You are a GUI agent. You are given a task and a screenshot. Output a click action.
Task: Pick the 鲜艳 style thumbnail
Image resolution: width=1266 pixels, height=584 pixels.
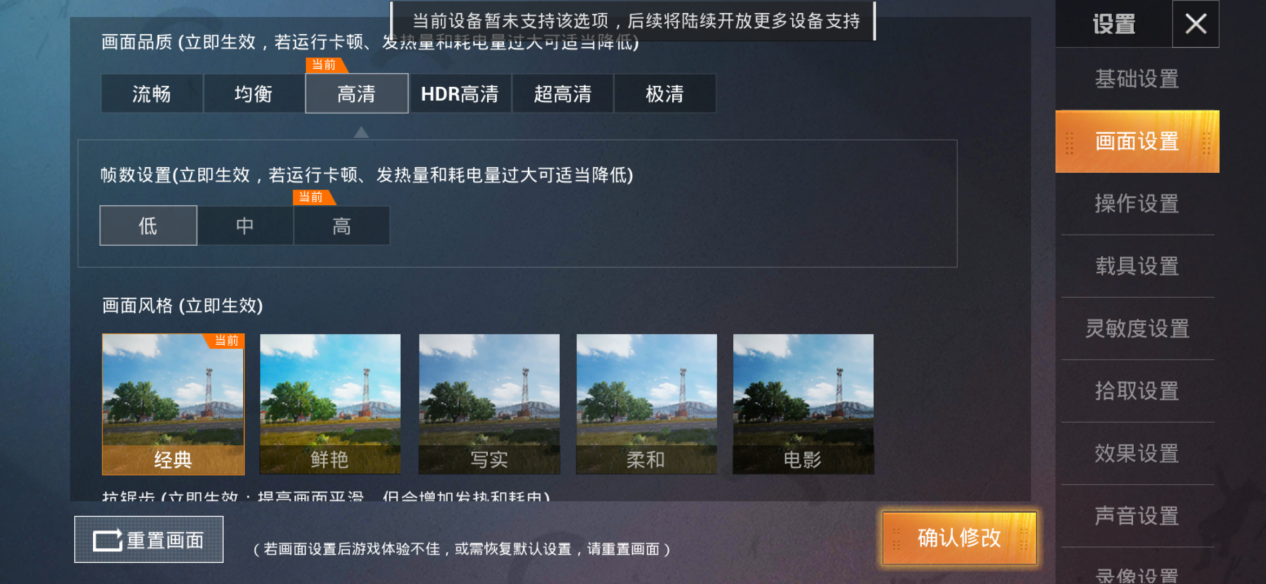(330, 404)
